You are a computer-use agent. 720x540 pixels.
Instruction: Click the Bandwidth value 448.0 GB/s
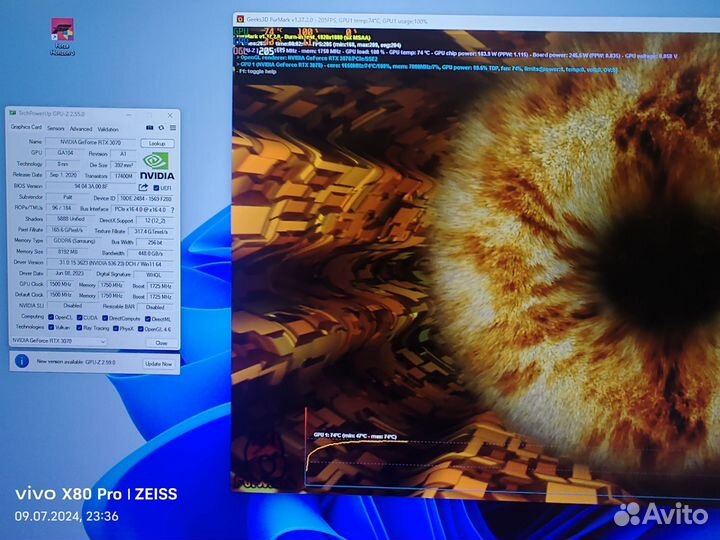click(152, 253)
